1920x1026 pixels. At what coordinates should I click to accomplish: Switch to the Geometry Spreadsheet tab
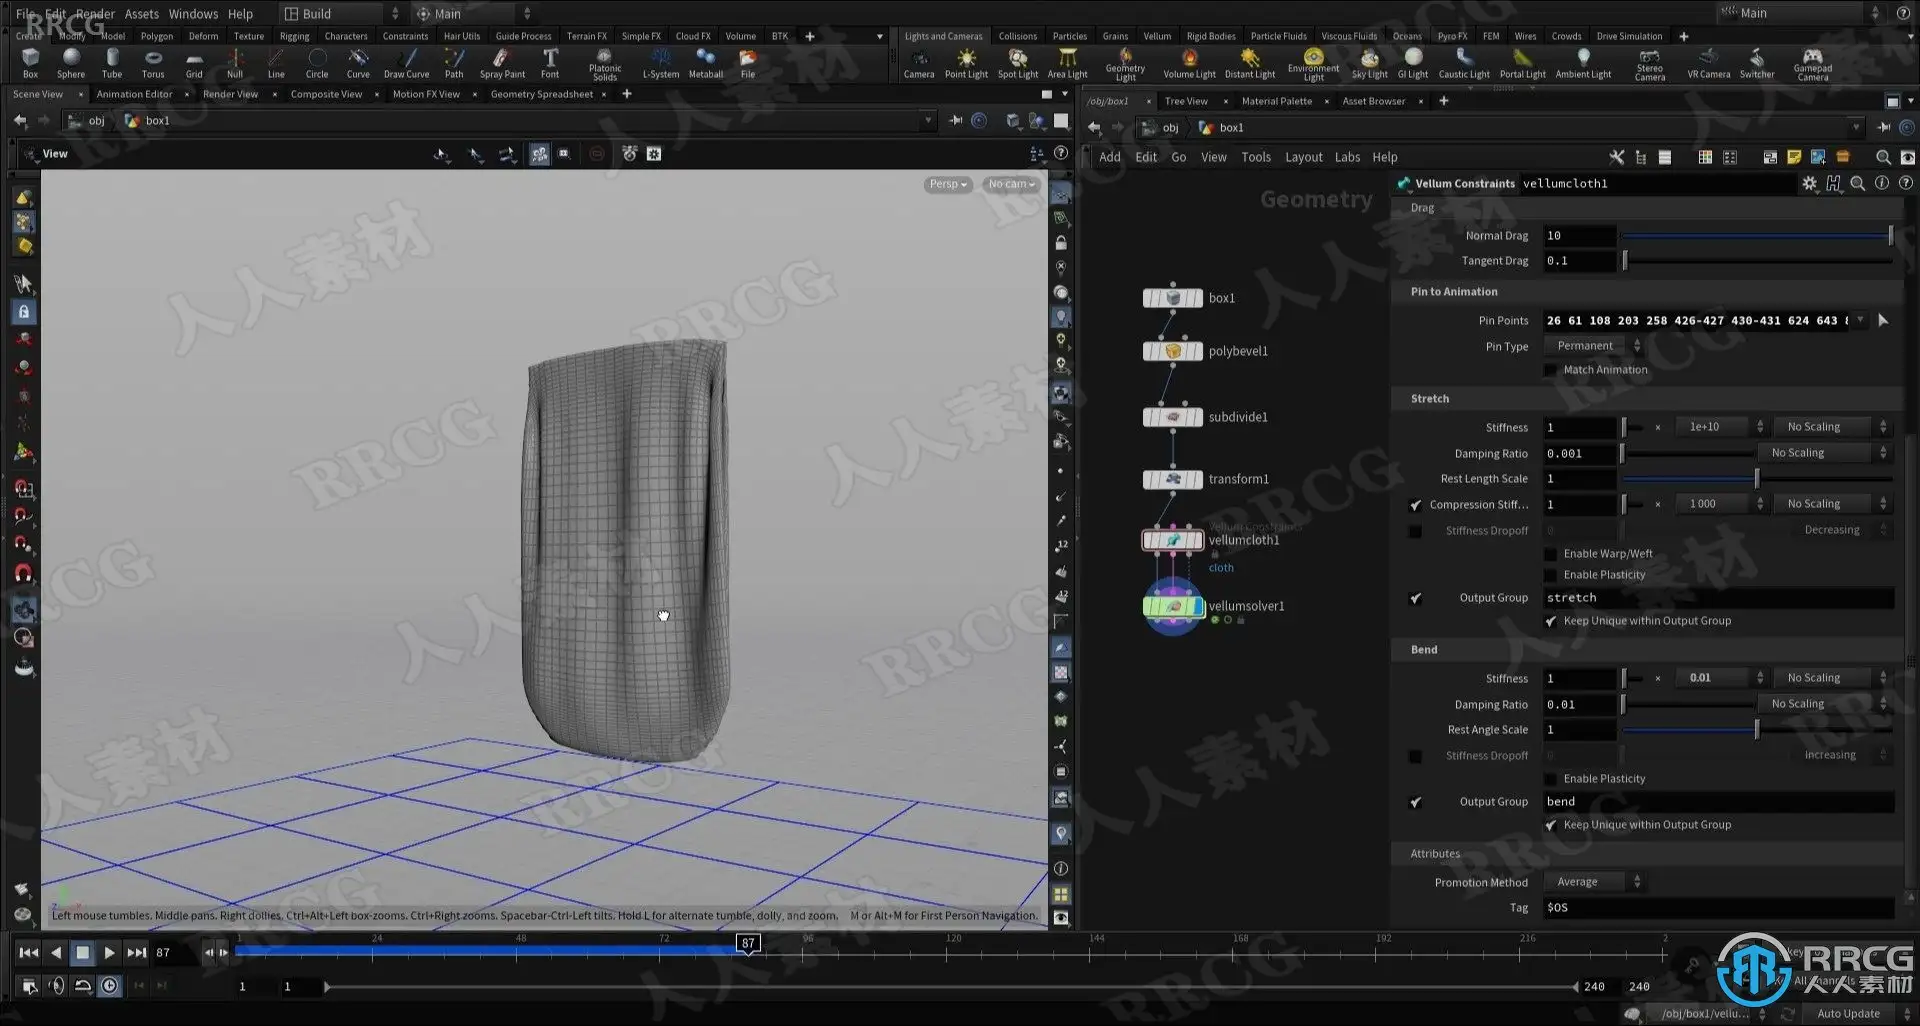pos(541,94)
